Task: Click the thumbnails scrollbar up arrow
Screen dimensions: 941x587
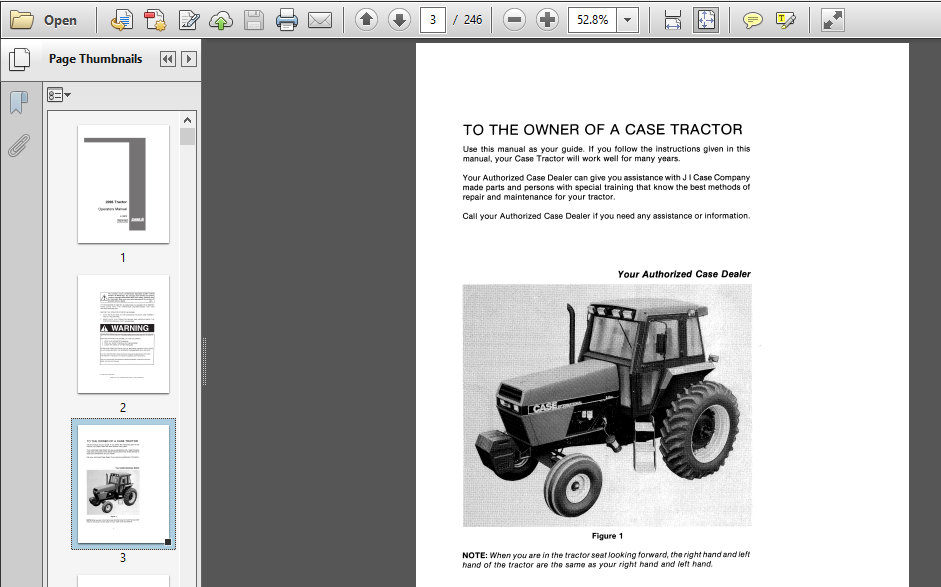Action: pyautogui.click(x=188, y=120)
